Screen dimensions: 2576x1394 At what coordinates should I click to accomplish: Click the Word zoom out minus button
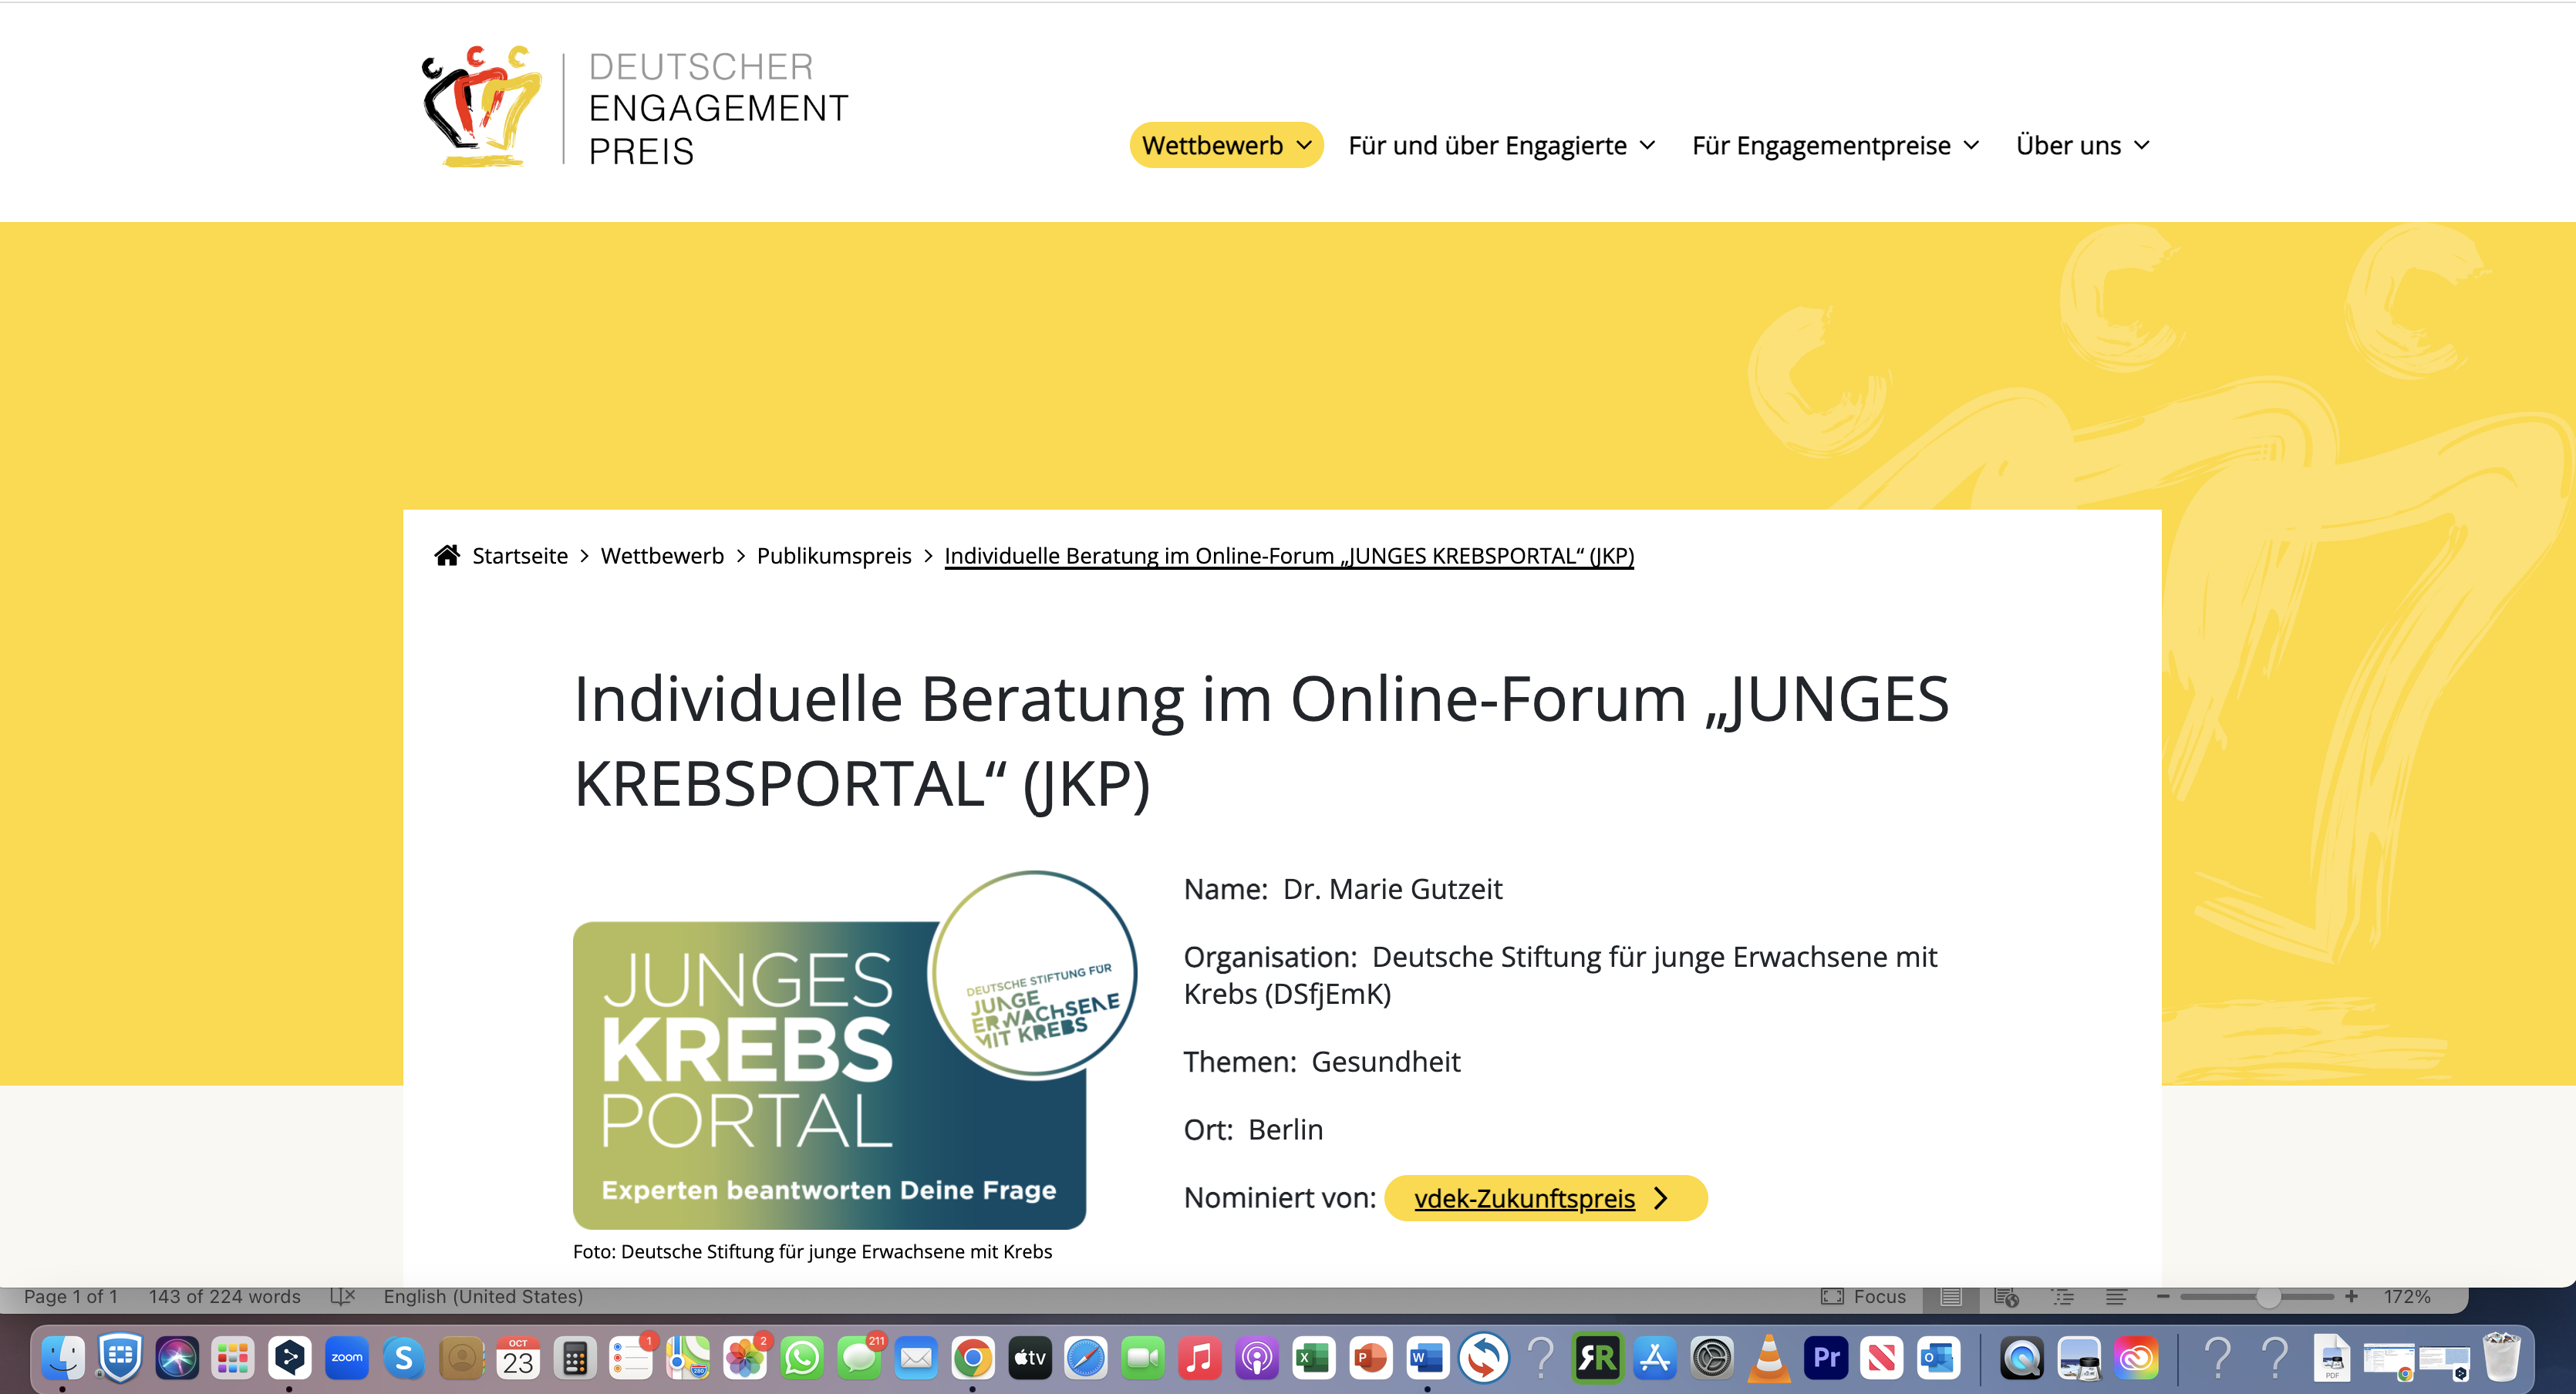(x=2163, y=1296)
